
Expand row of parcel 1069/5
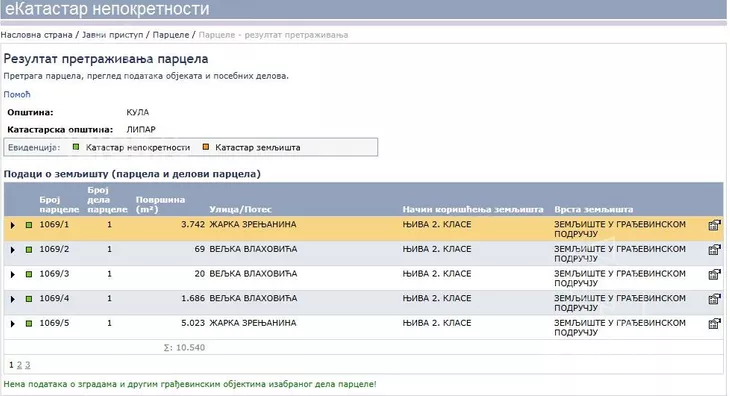(13, 323)
